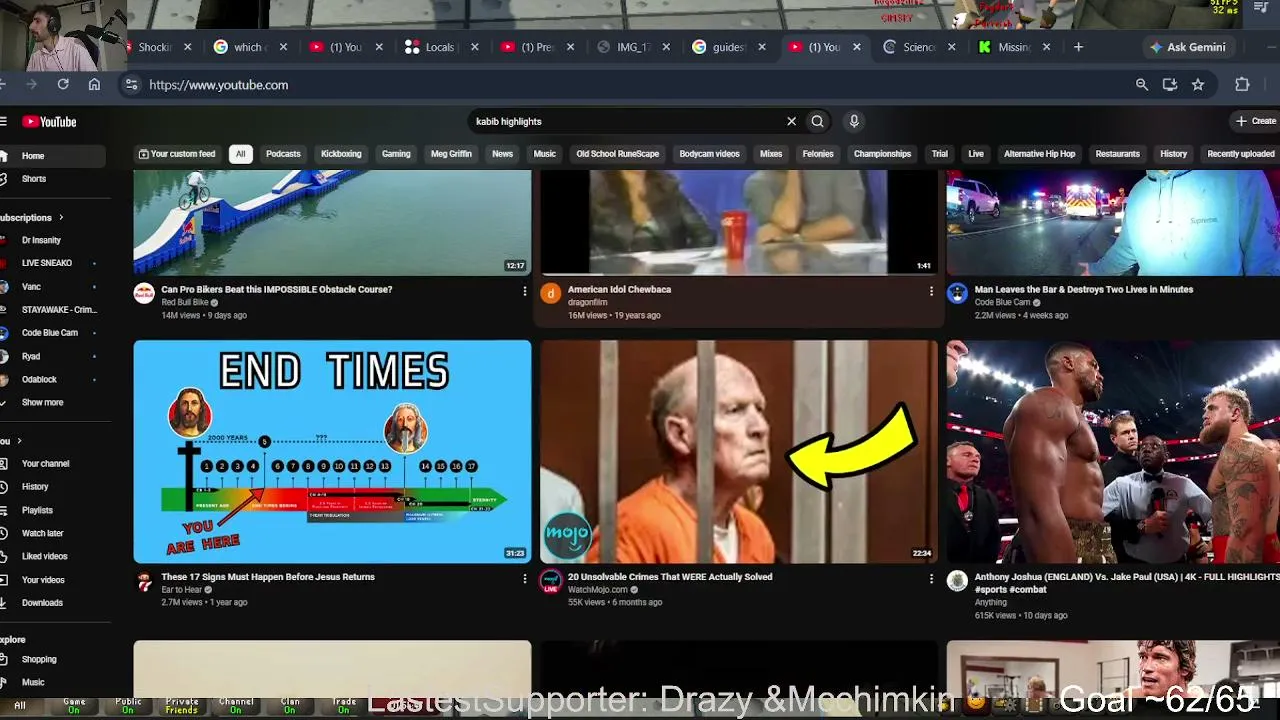Viewport: 1280px width, 720px height.
Task: Open the 'Anything' channel avatar
Action: pos(958,581)
